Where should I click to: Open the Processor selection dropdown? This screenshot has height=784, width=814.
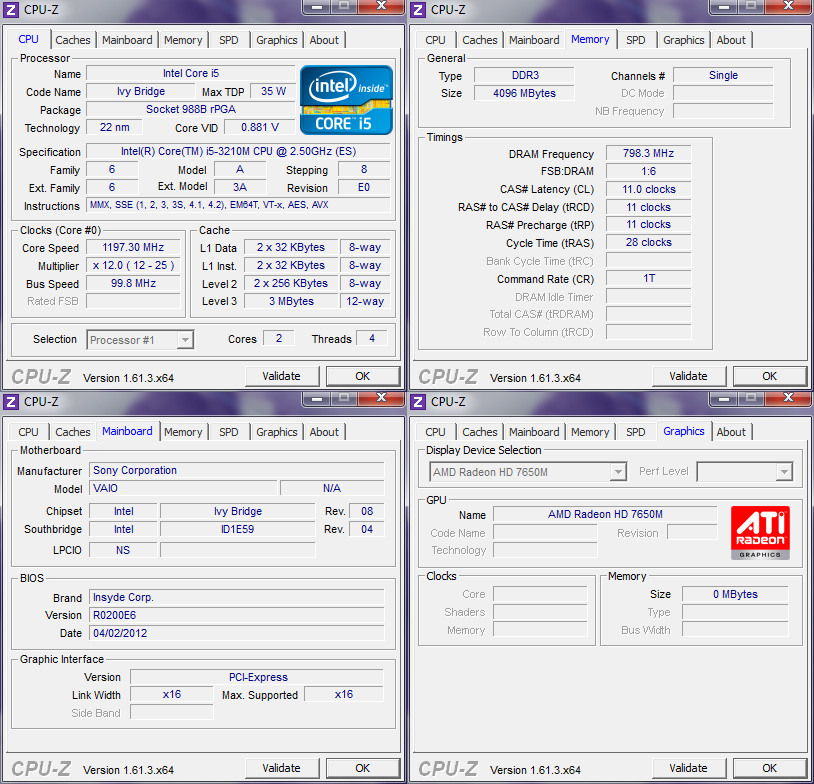tap(139, 339)
